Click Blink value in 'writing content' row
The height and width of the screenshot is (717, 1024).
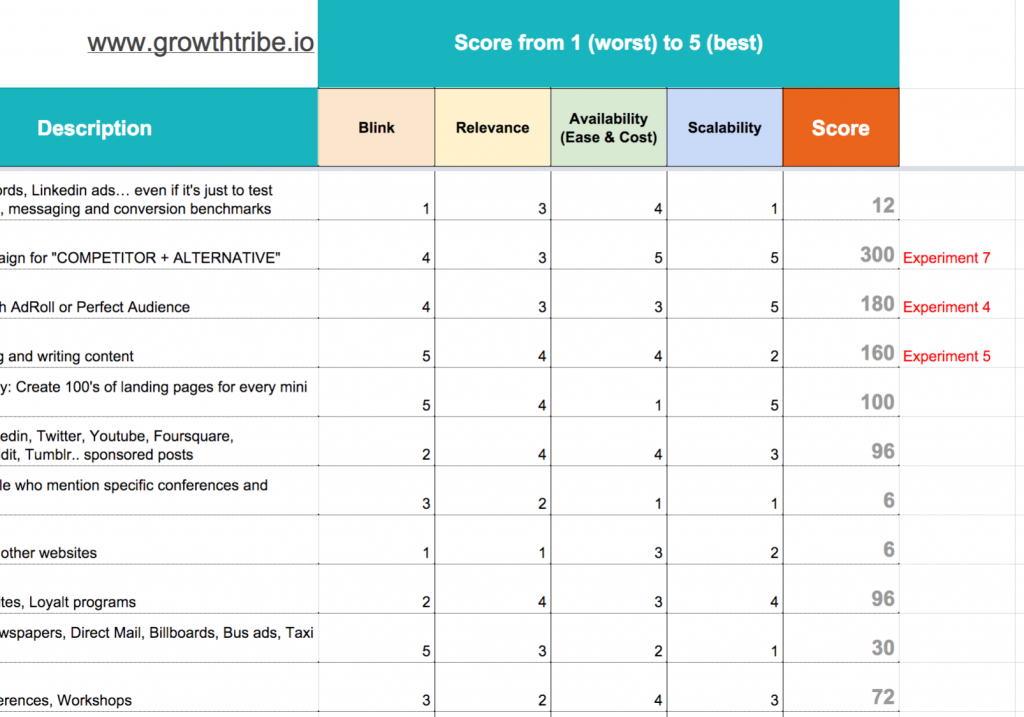point(376,343)
